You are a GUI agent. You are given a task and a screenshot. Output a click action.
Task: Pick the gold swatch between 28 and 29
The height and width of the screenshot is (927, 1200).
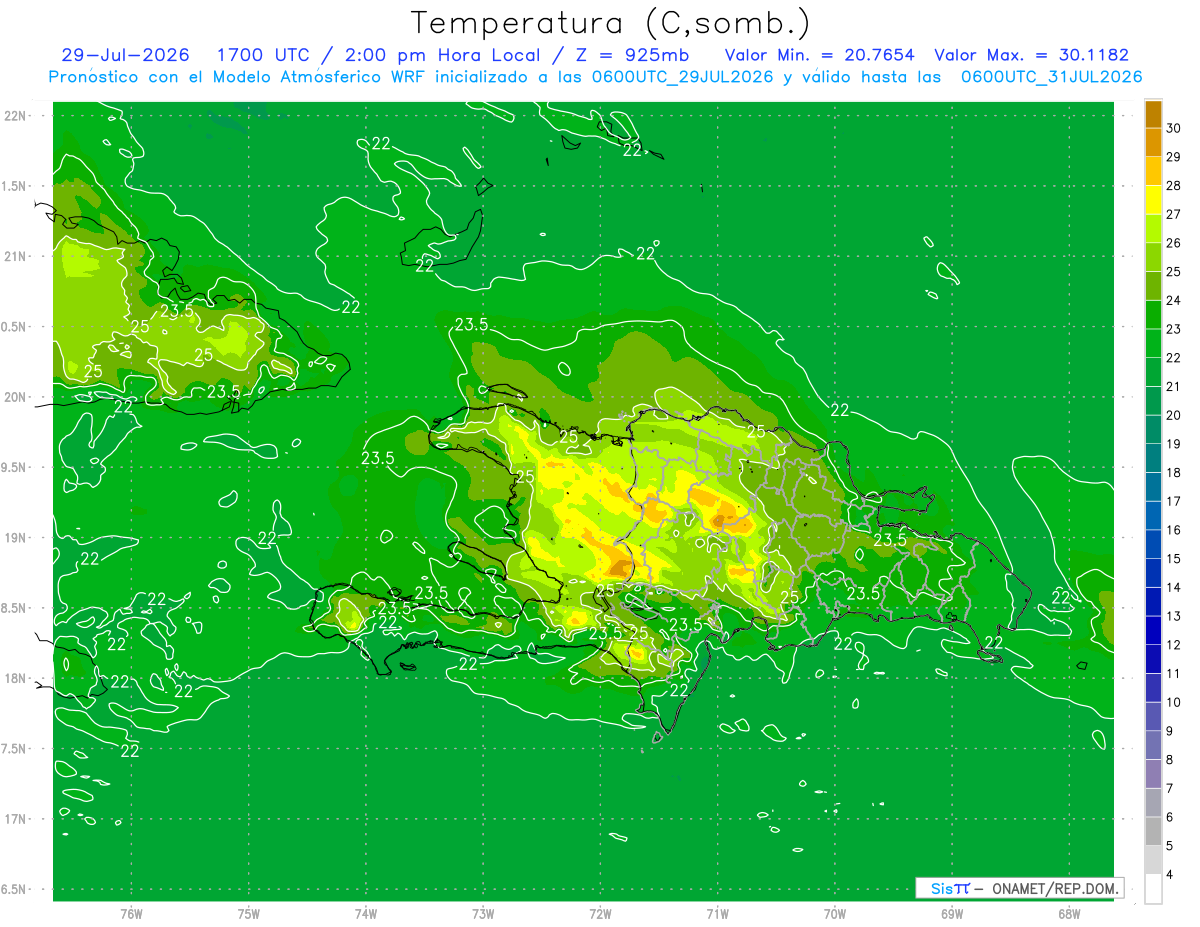pos(1153,171)
